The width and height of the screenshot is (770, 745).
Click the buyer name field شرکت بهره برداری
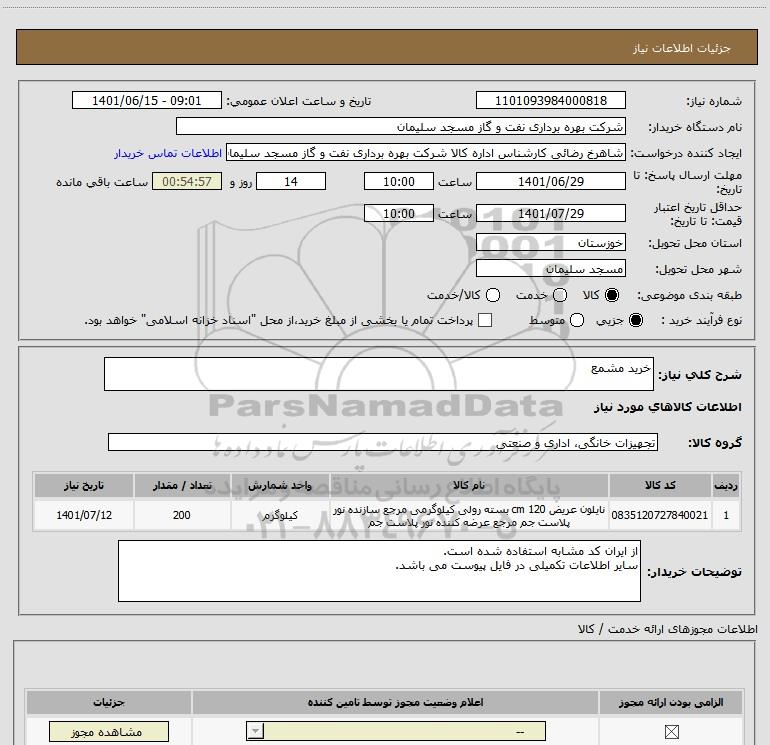click(401, 127)
